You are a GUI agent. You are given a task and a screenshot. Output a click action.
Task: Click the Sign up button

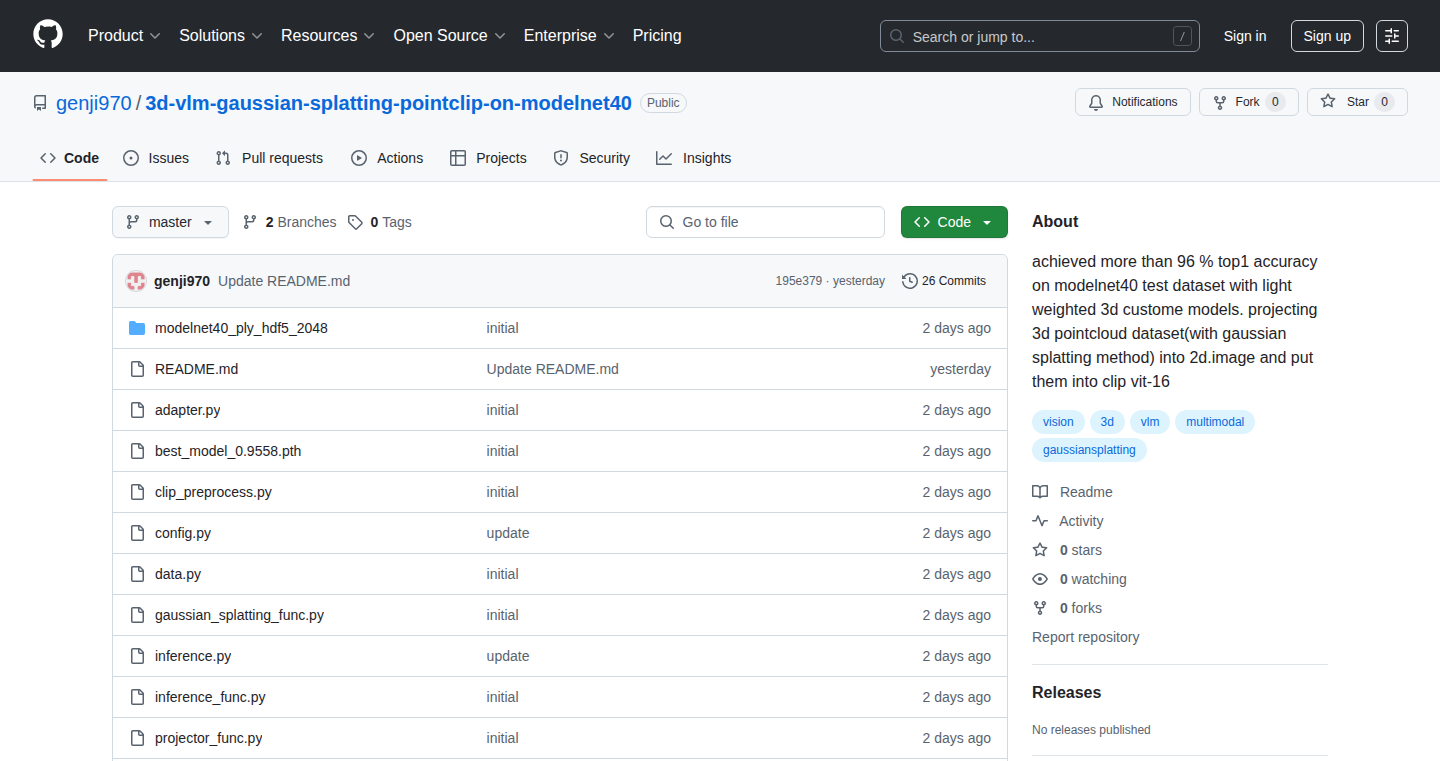(1327, 36)
